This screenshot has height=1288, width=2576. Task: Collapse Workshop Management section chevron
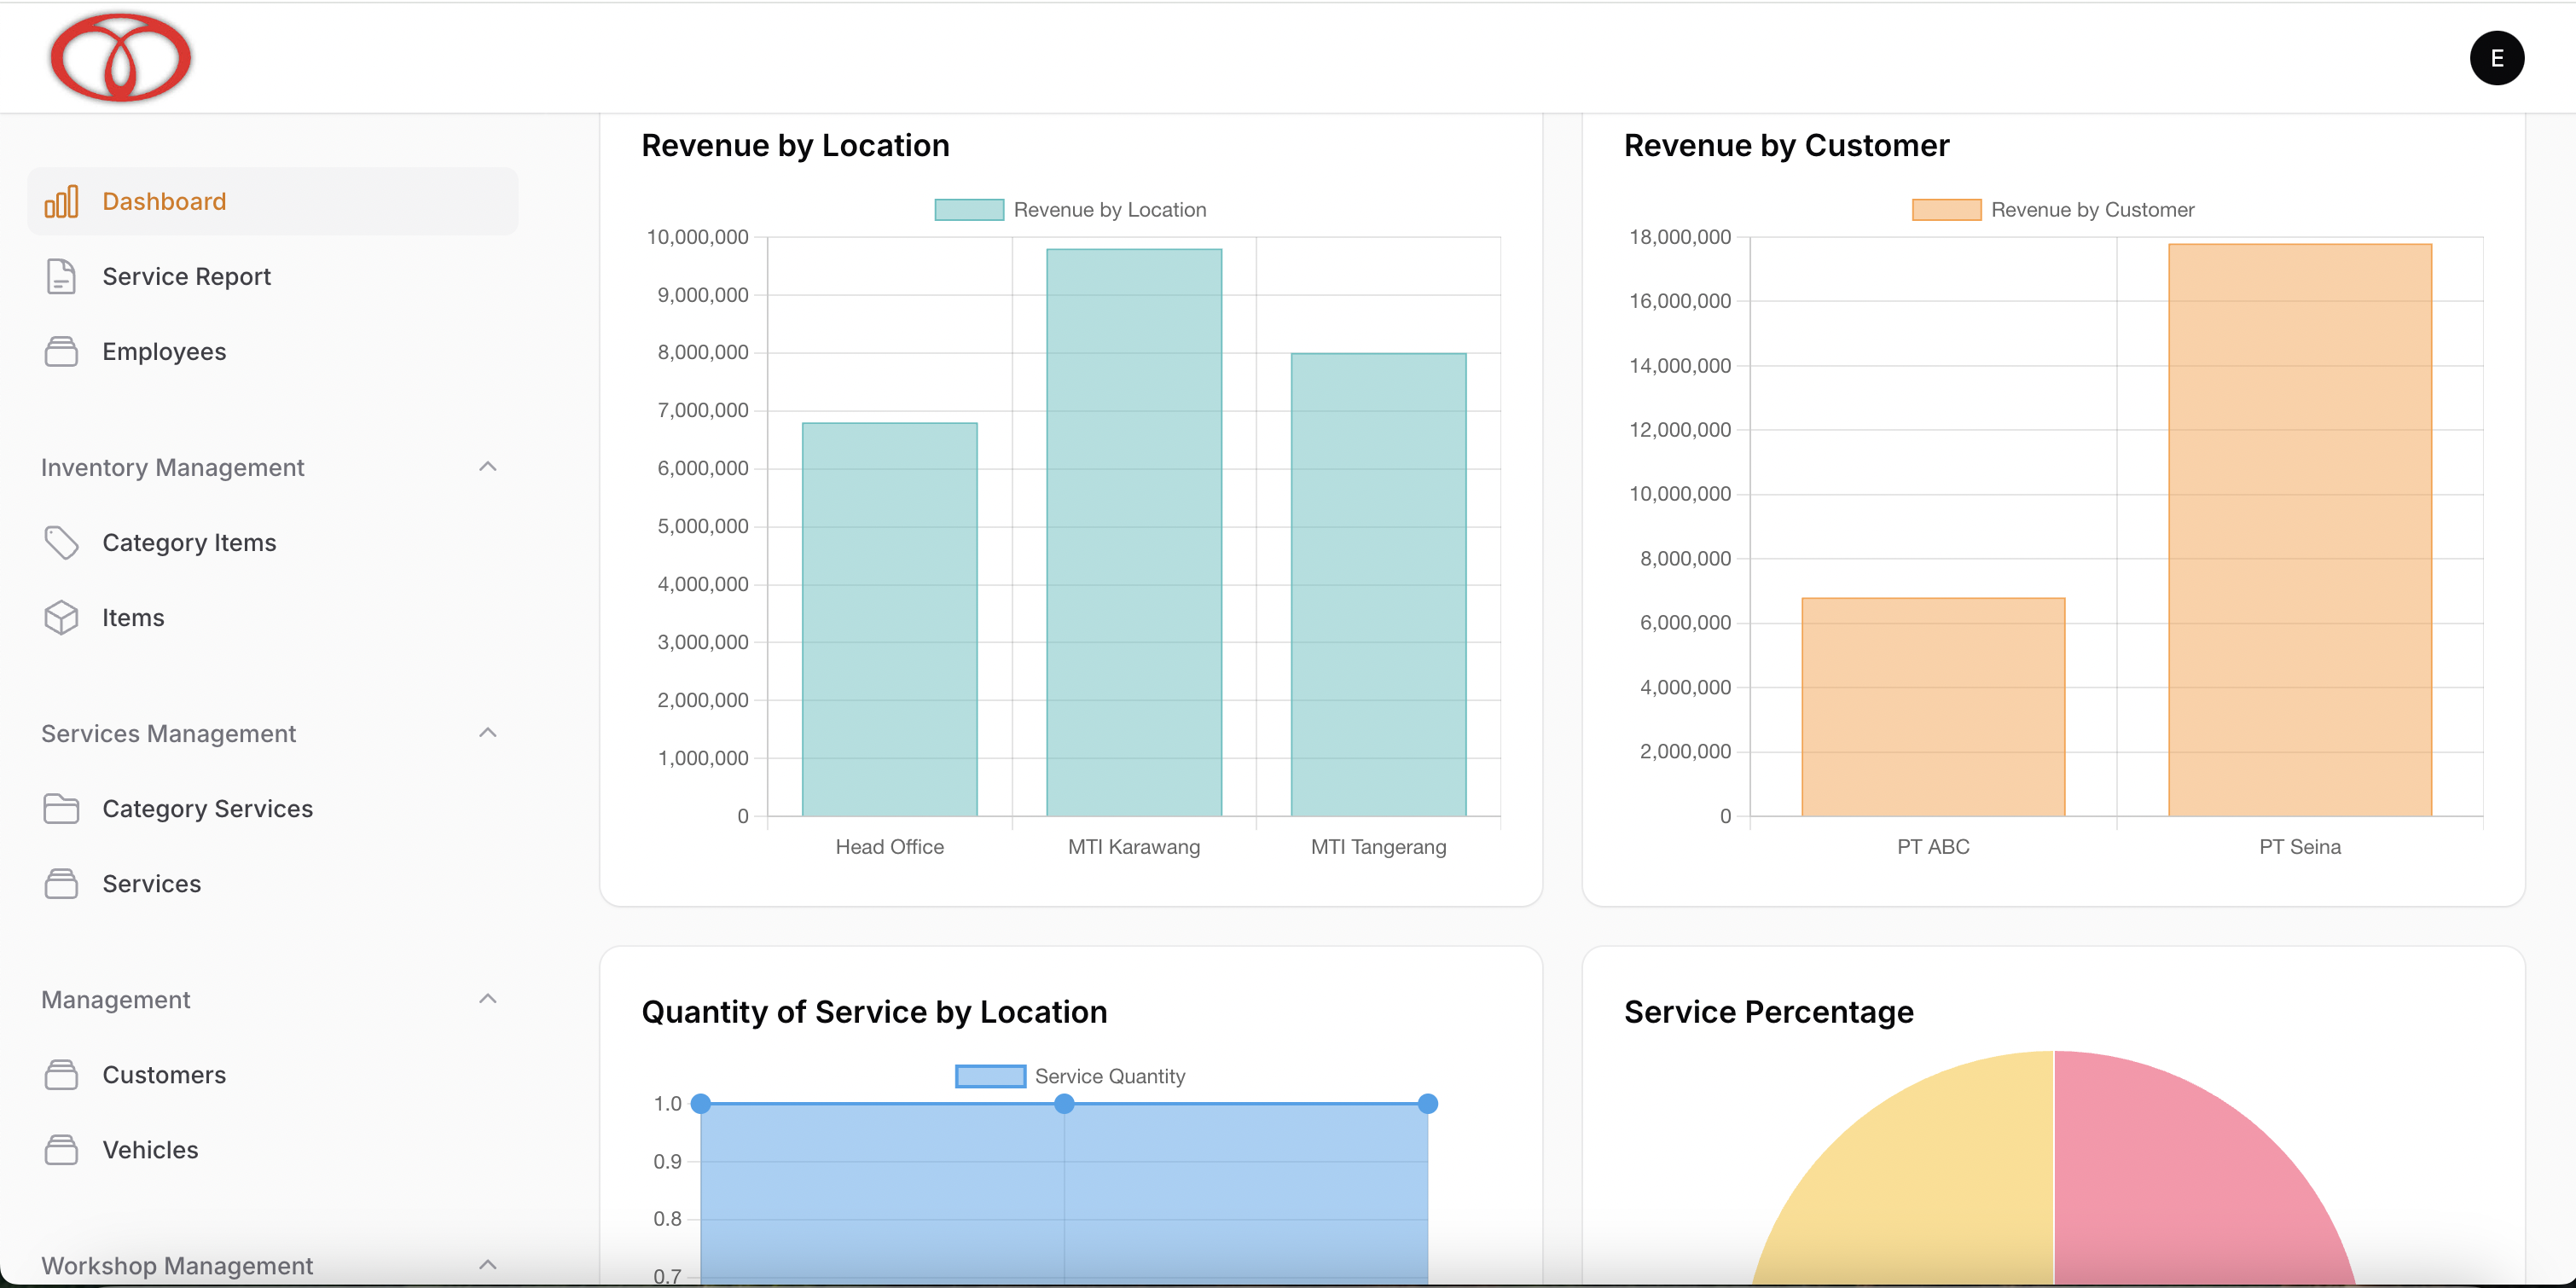488,1264
